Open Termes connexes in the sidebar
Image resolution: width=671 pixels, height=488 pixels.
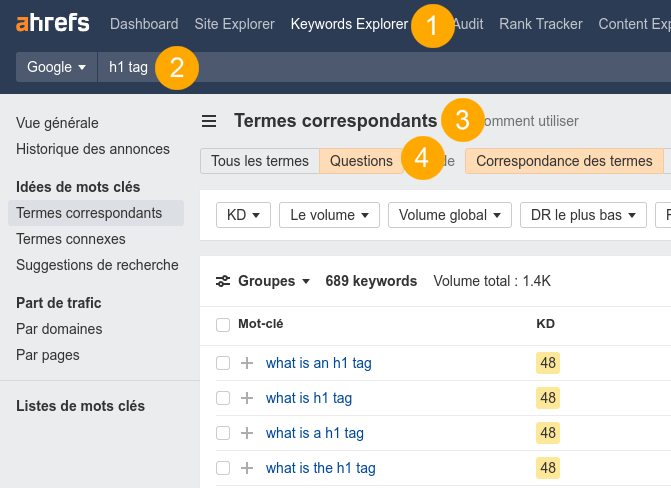71,239
